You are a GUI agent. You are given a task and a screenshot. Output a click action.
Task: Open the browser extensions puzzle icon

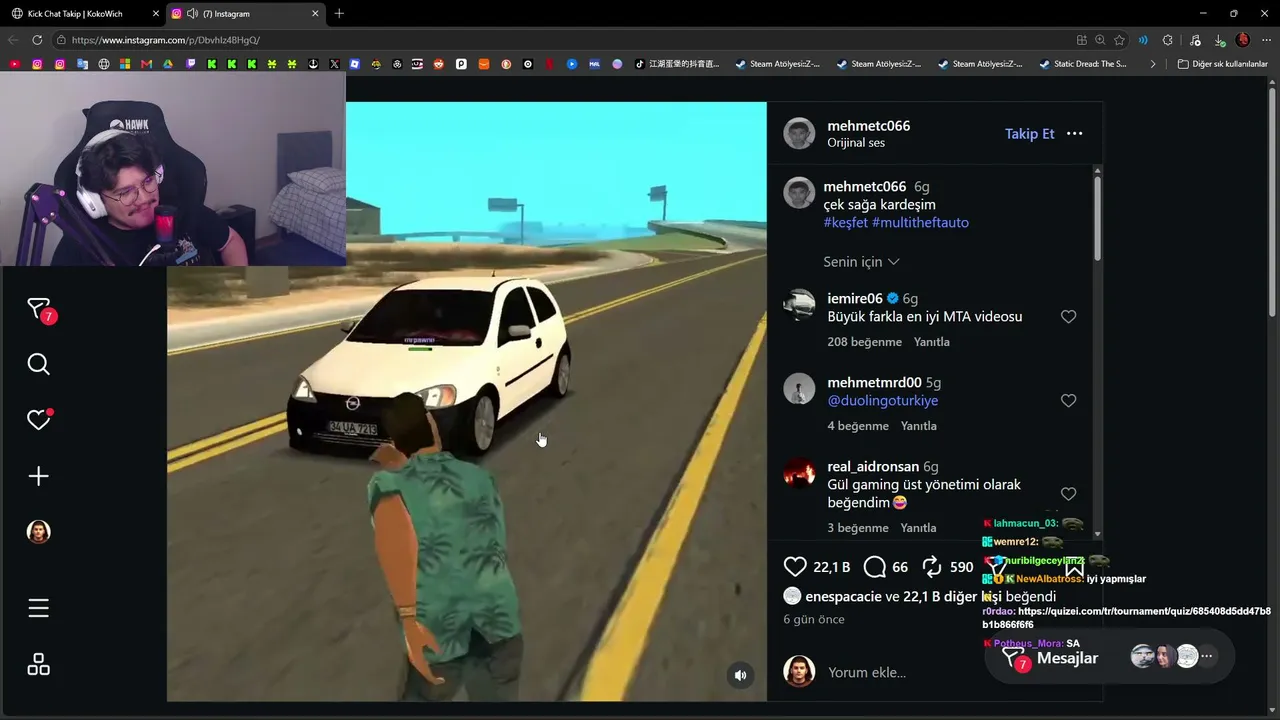pyautogui.click(x=1167, y=40)
